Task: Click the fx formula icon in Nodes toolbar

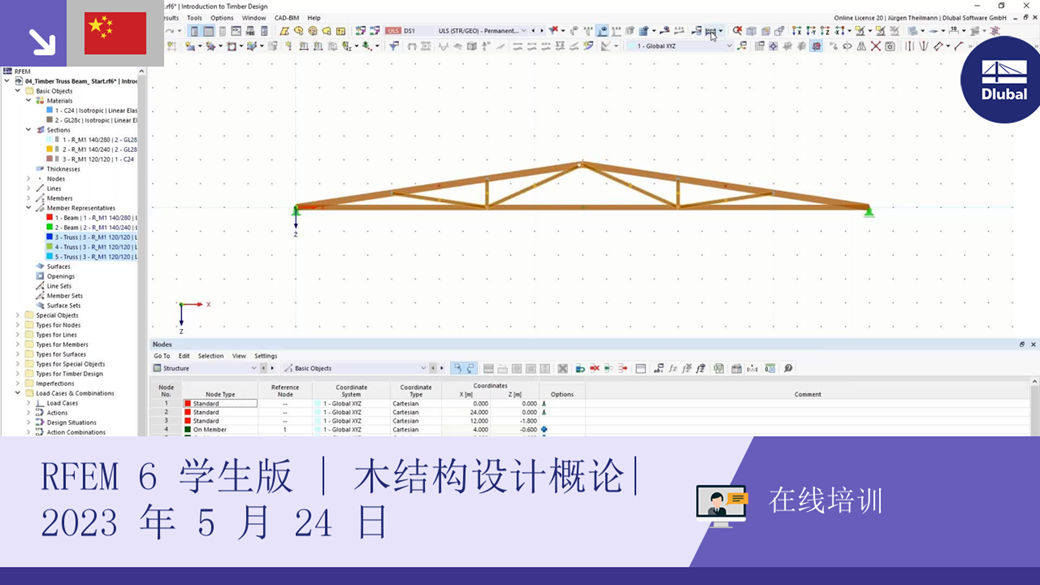Action: [x=673, y=368]
